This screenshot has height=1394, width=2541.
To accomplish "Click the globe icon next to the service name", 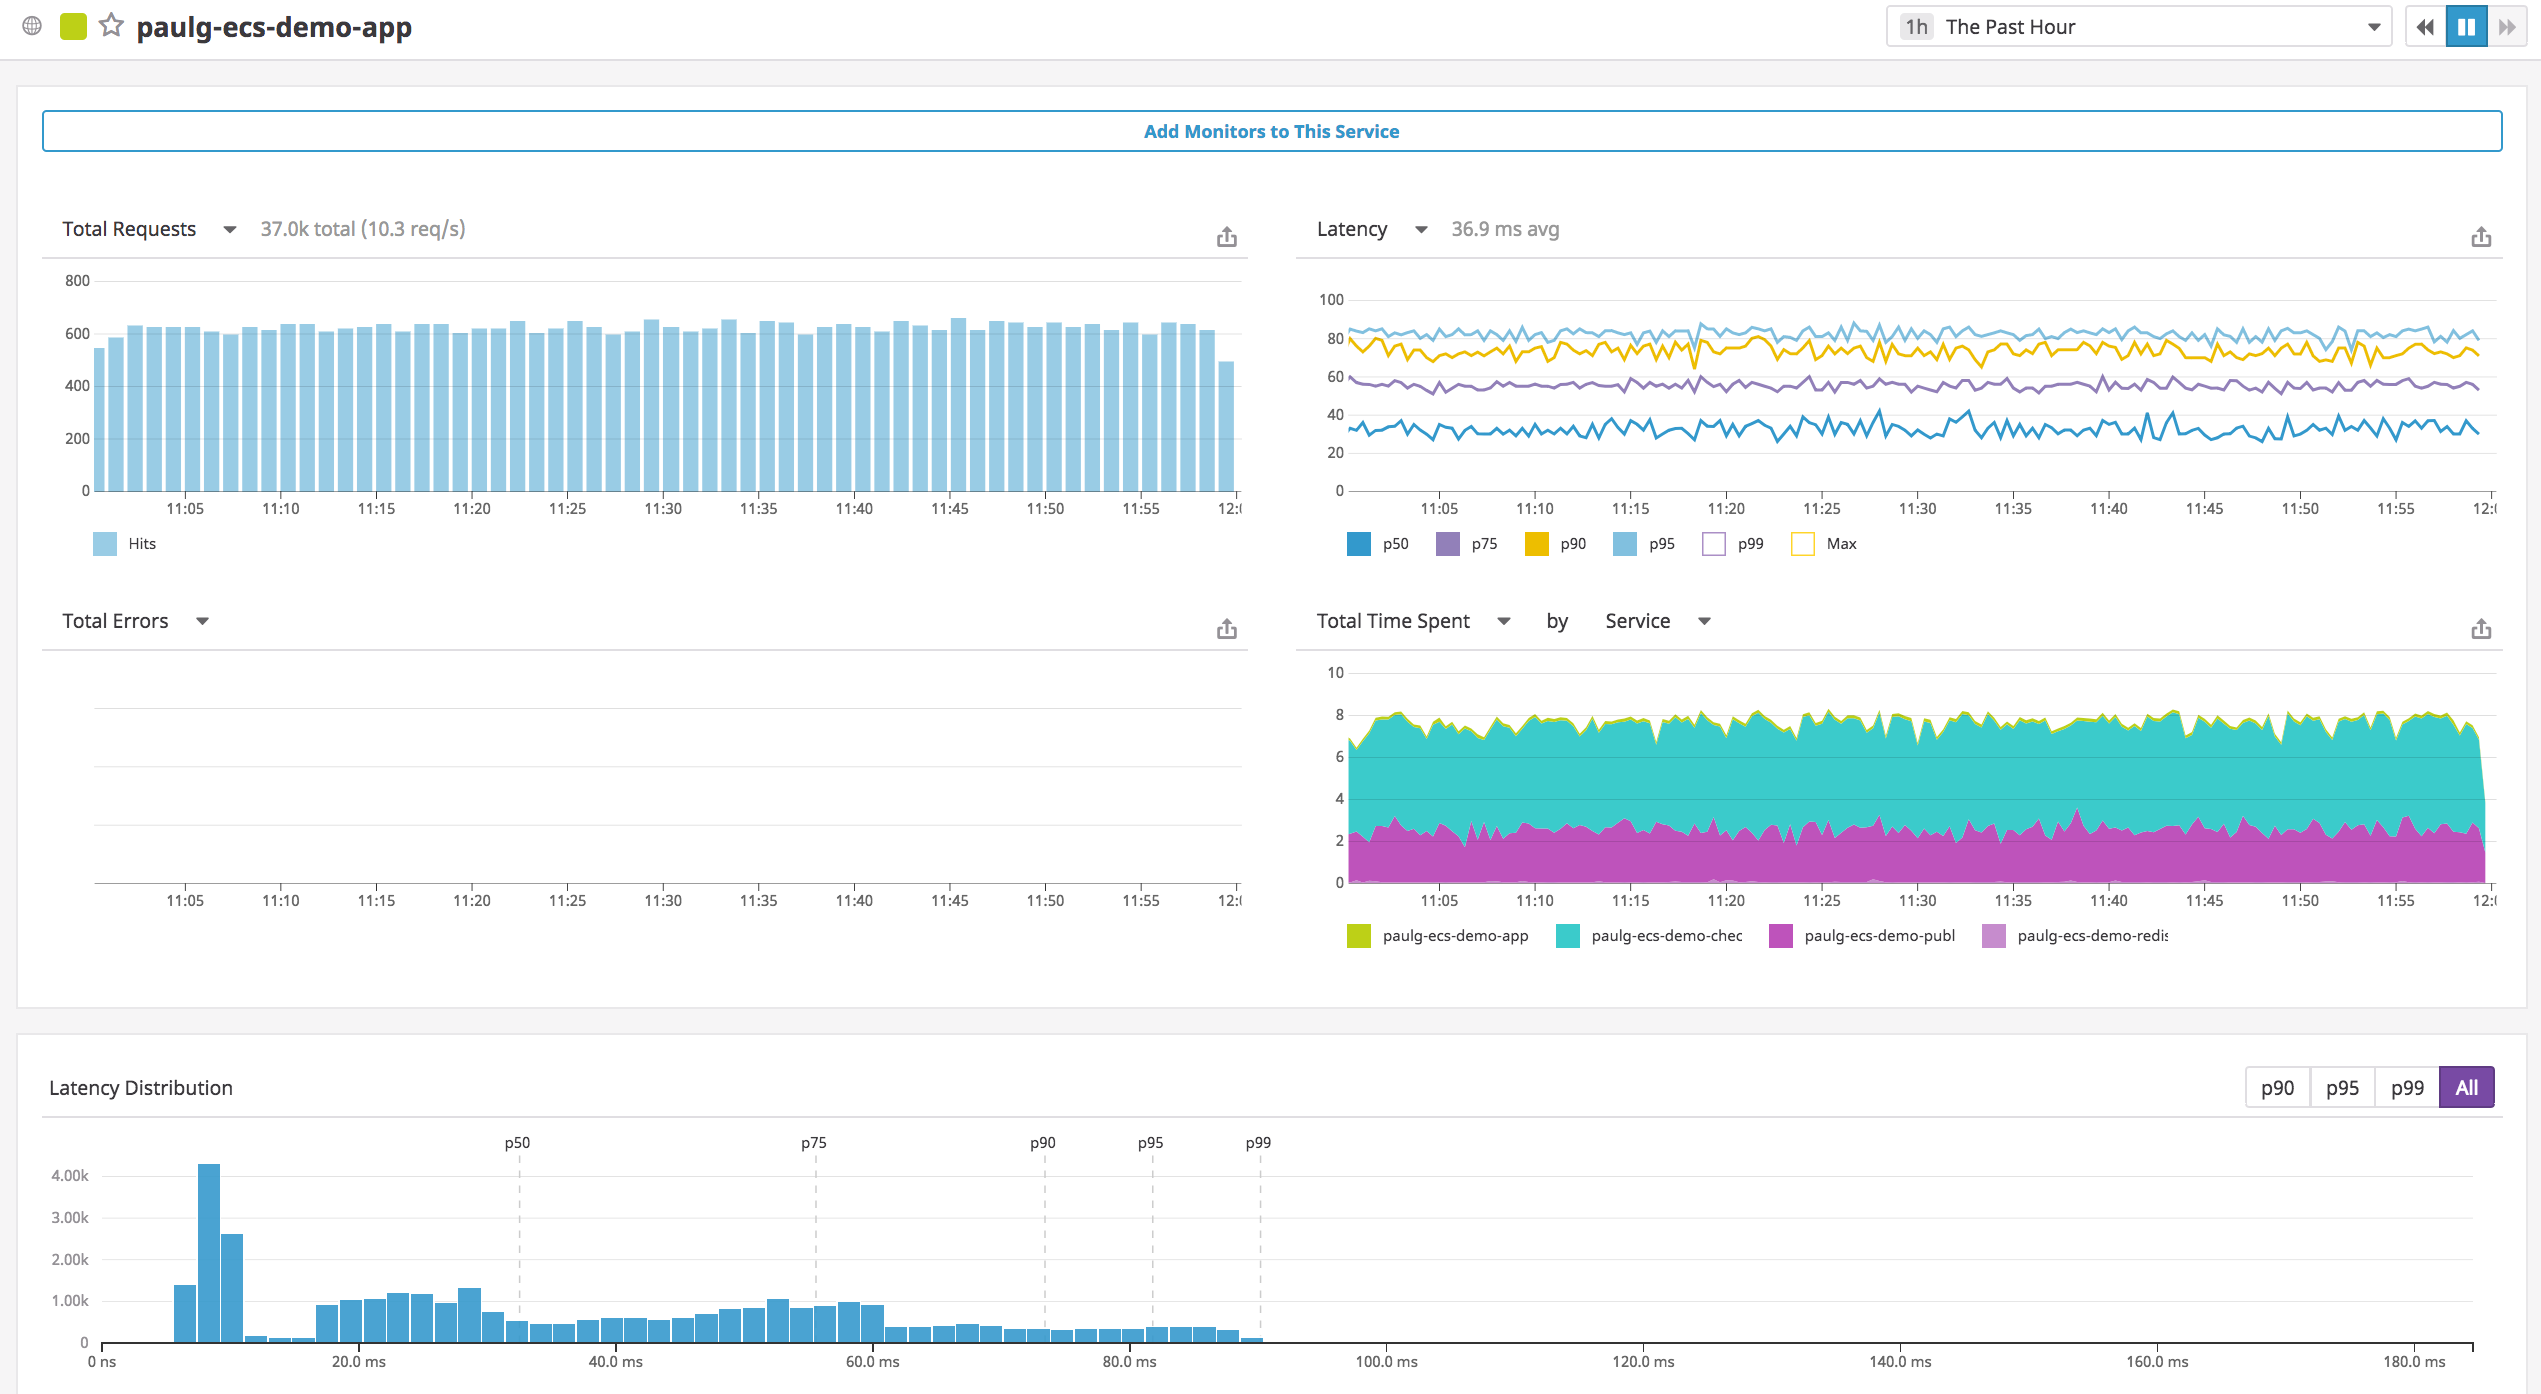I will (x=30, y=26).
